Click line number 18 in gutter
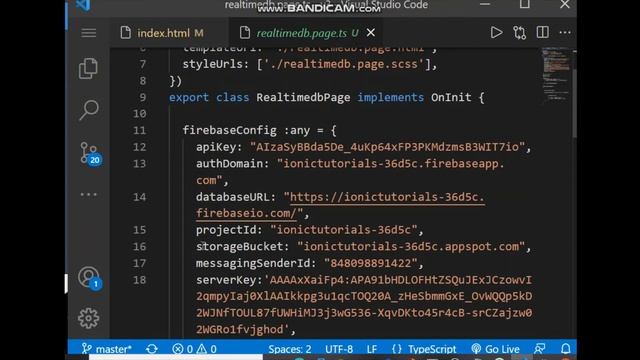The width and height of the screenshot is (640, 360). 139,280
